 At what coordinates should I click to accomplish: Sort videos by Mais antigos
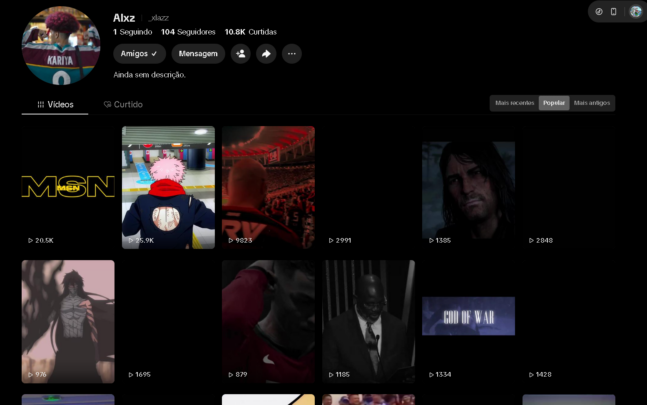(592, 103)
